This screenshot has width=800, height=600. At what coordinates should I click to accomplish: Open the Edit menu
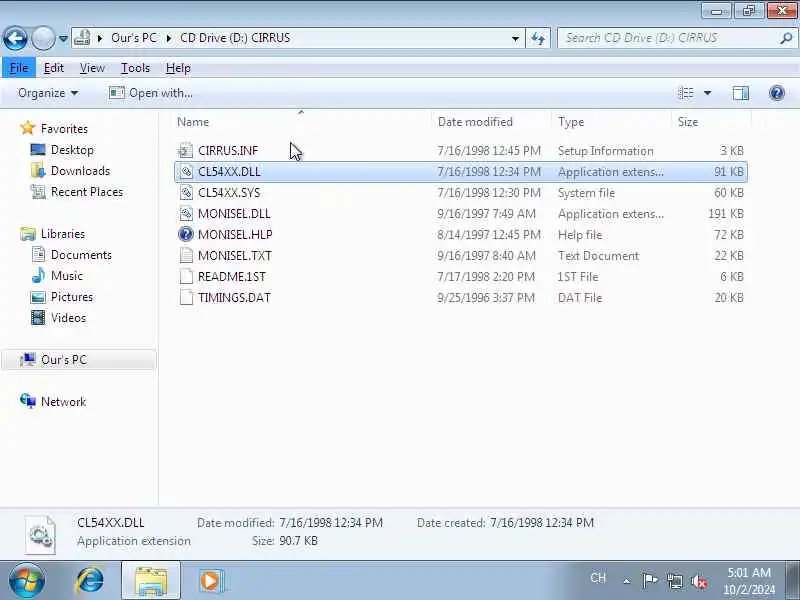tap(54, 68)
